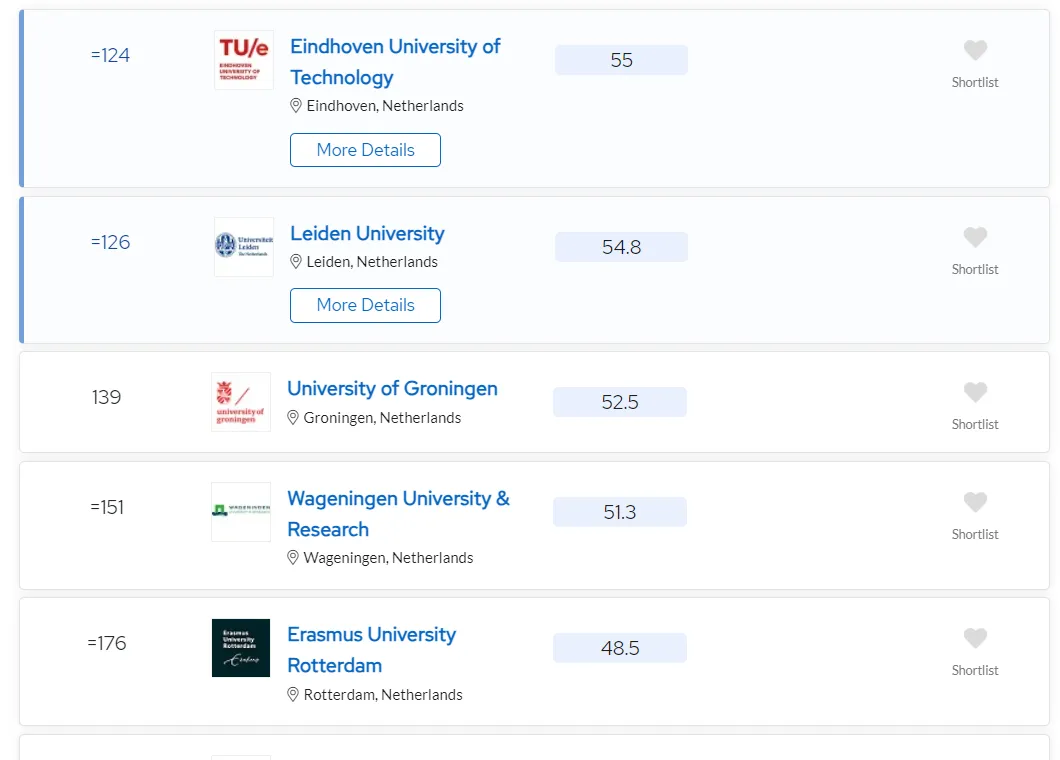Click the Leiden University logo
Viewport: 1060px width, 760px height.
(244, 247)
